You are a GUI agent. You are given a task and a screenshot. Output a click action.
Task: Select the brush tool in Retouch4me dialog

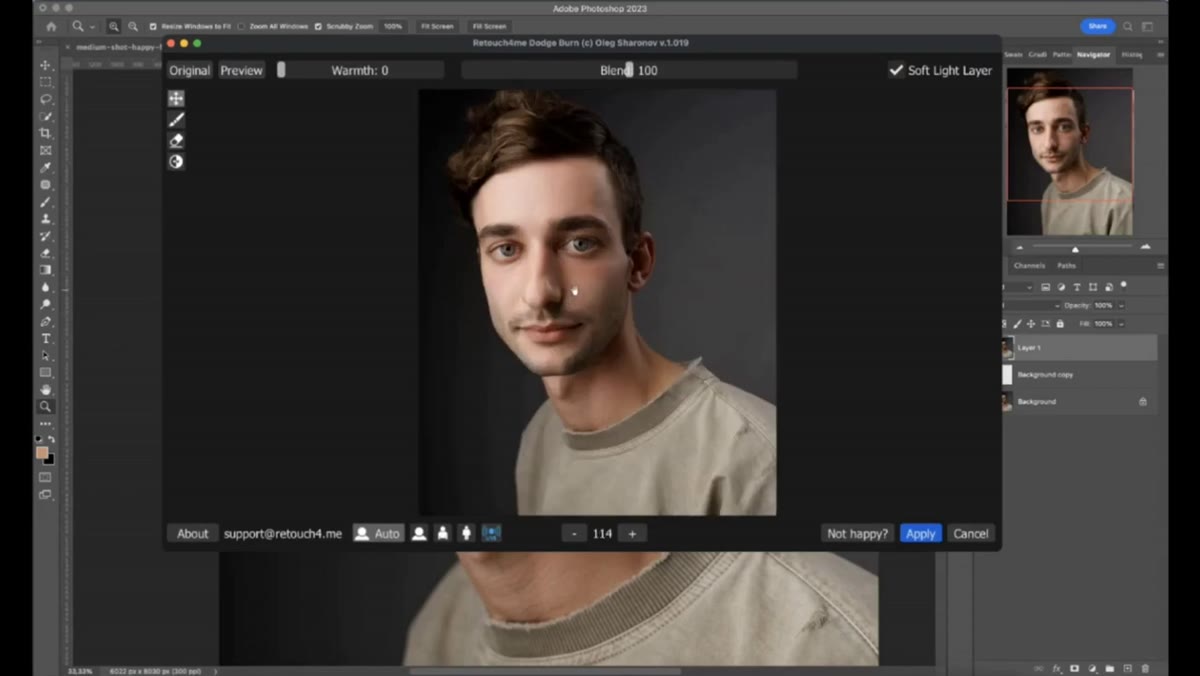tap(176, 119)
